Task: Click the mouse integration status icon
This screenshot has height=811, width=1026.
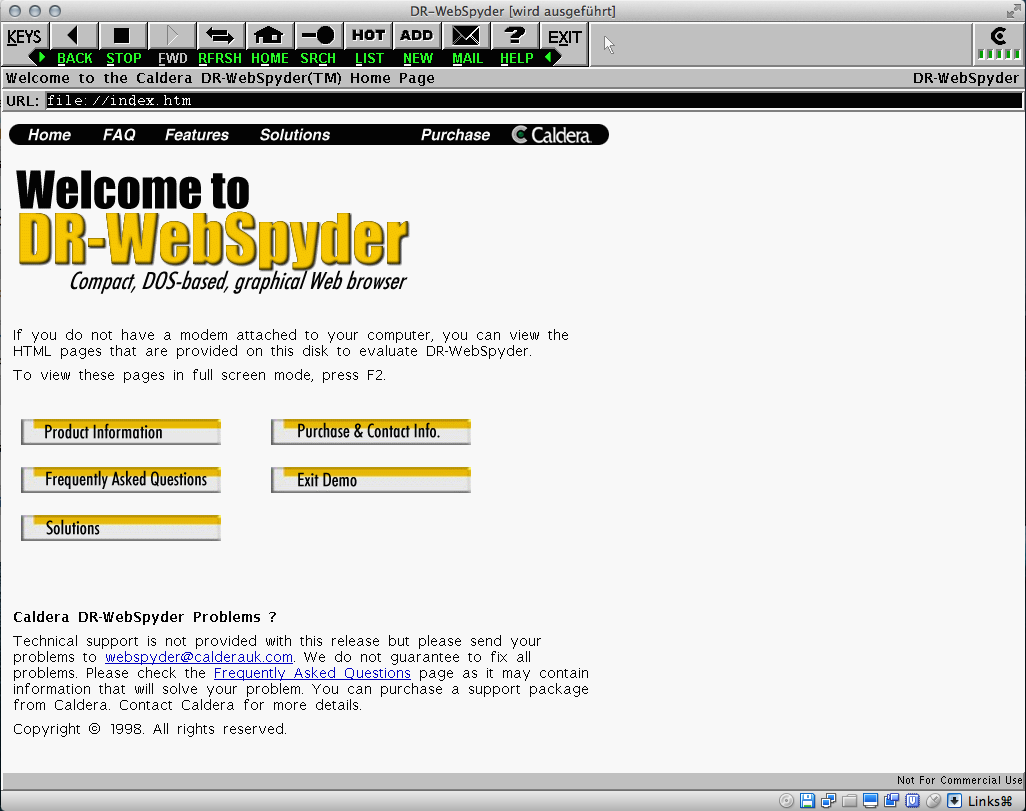Action: (x=933, y=801)
